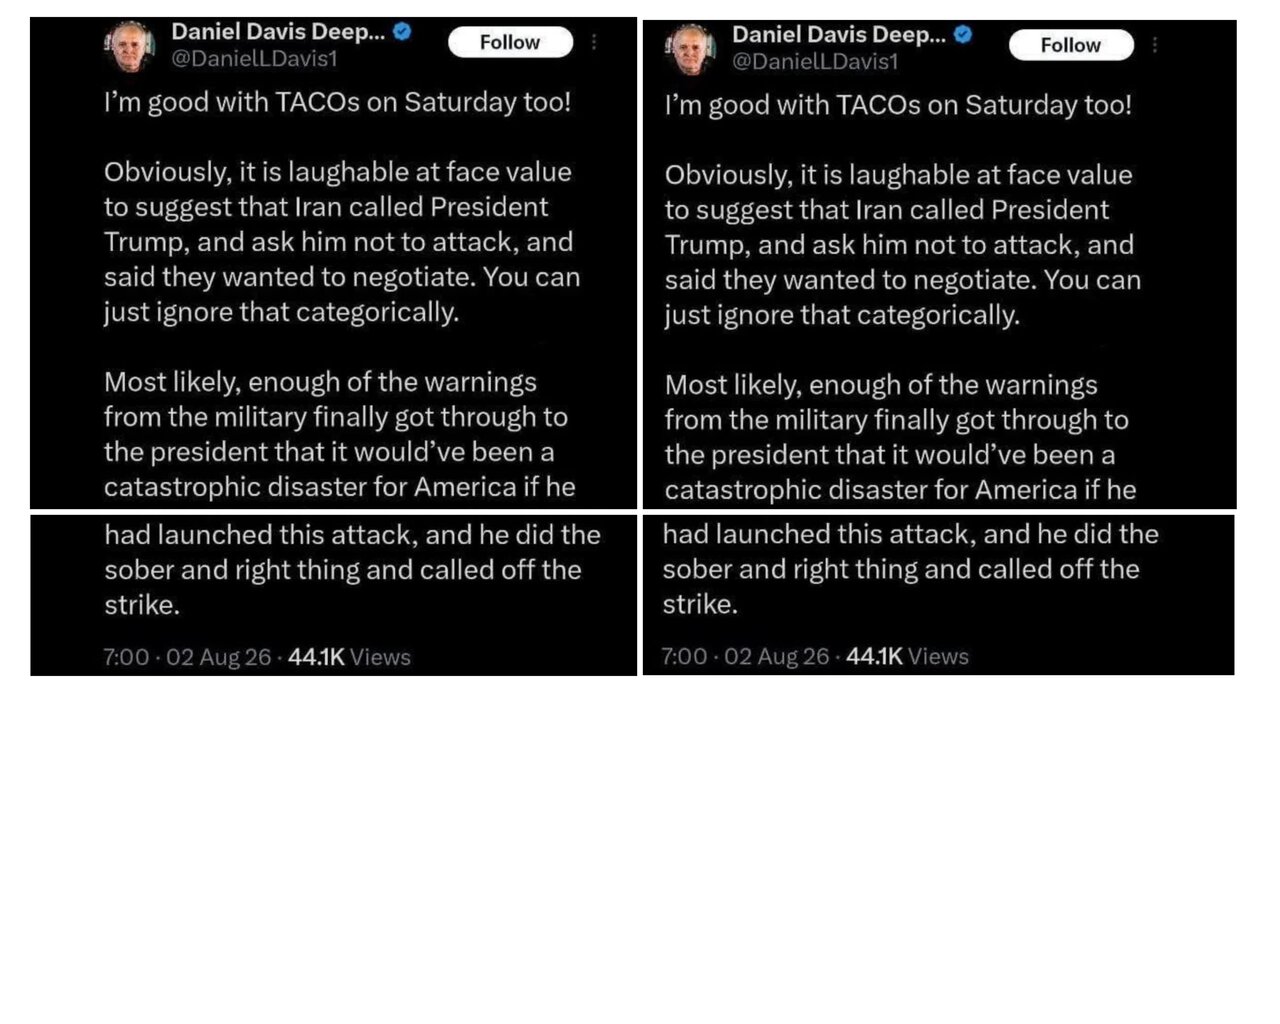This screenshot has height=1024, width=1280.
Task: Click the 02 Aug 26 date in right tweet
Action: pos(777,656)
